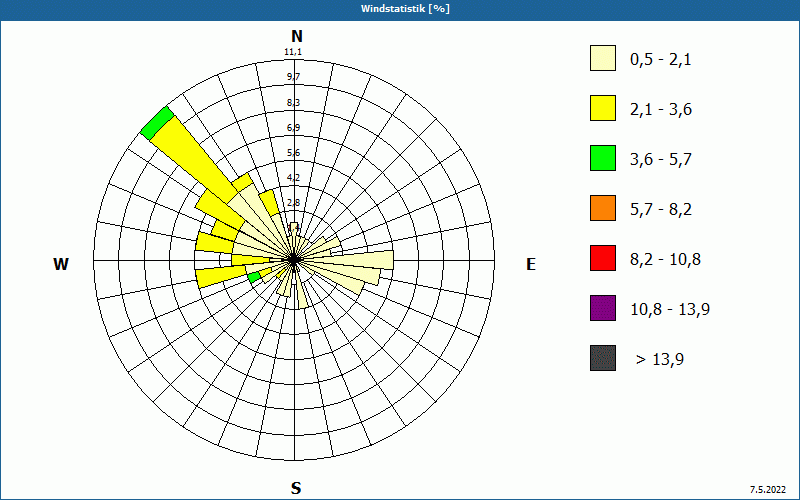Image resolution: width=800 pixels, height=500 pixels.
Task: Click the 6,9 ring scale value
Action: [x=293, y=128]
